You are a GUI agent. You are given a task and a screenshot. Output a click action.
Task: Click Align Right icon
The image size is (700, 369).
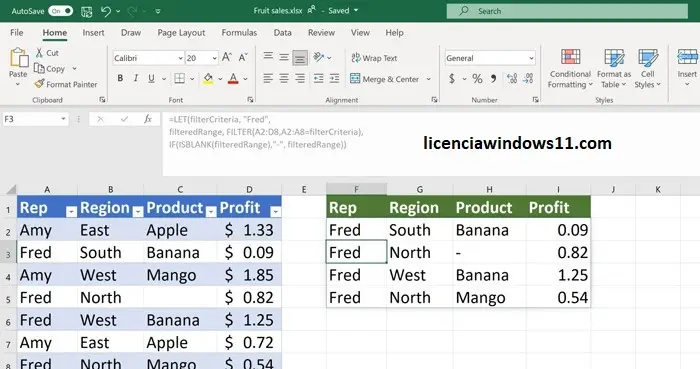click(300, 79)
